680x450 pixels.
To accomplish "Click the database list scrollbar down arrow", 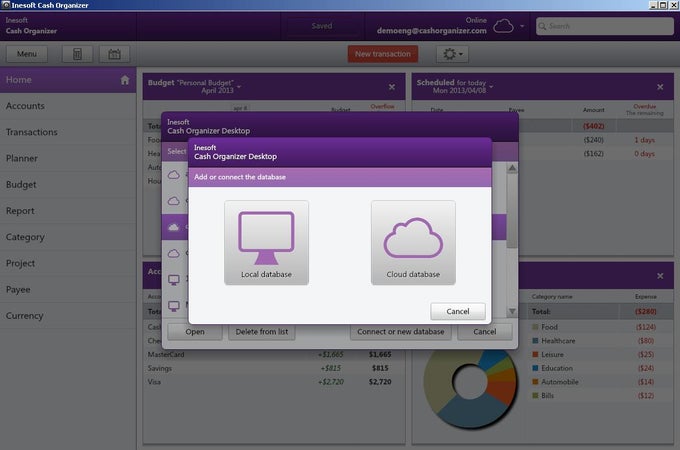I will [x=512, y=311].
